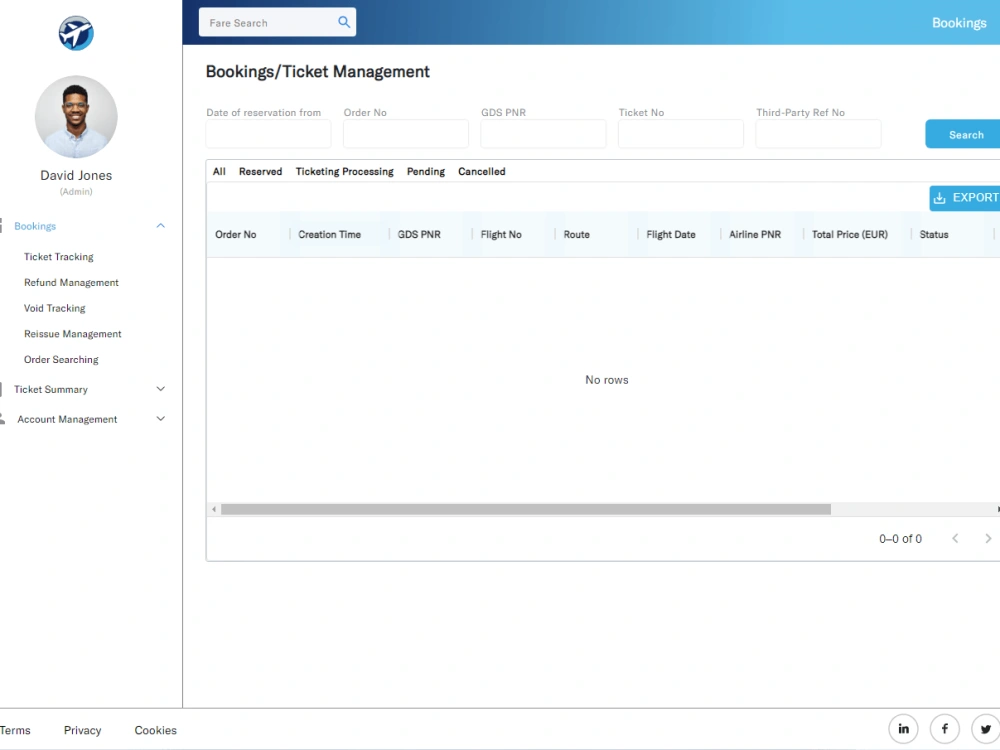
Task: Expand the Ticket Summary section
Action: point(161,389)
